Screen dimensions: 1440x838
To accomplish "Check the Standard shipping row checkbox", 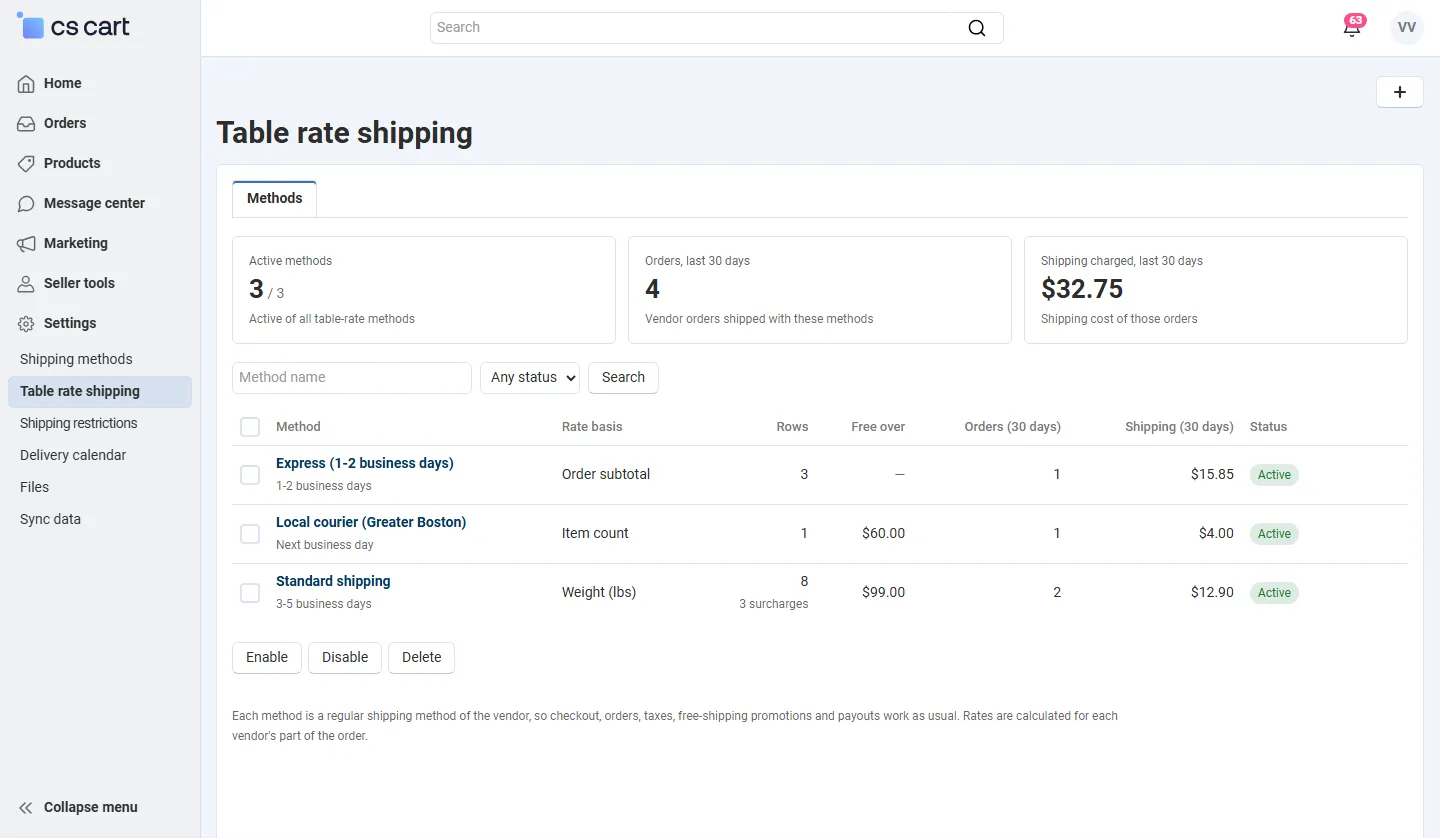I will 250,593.
